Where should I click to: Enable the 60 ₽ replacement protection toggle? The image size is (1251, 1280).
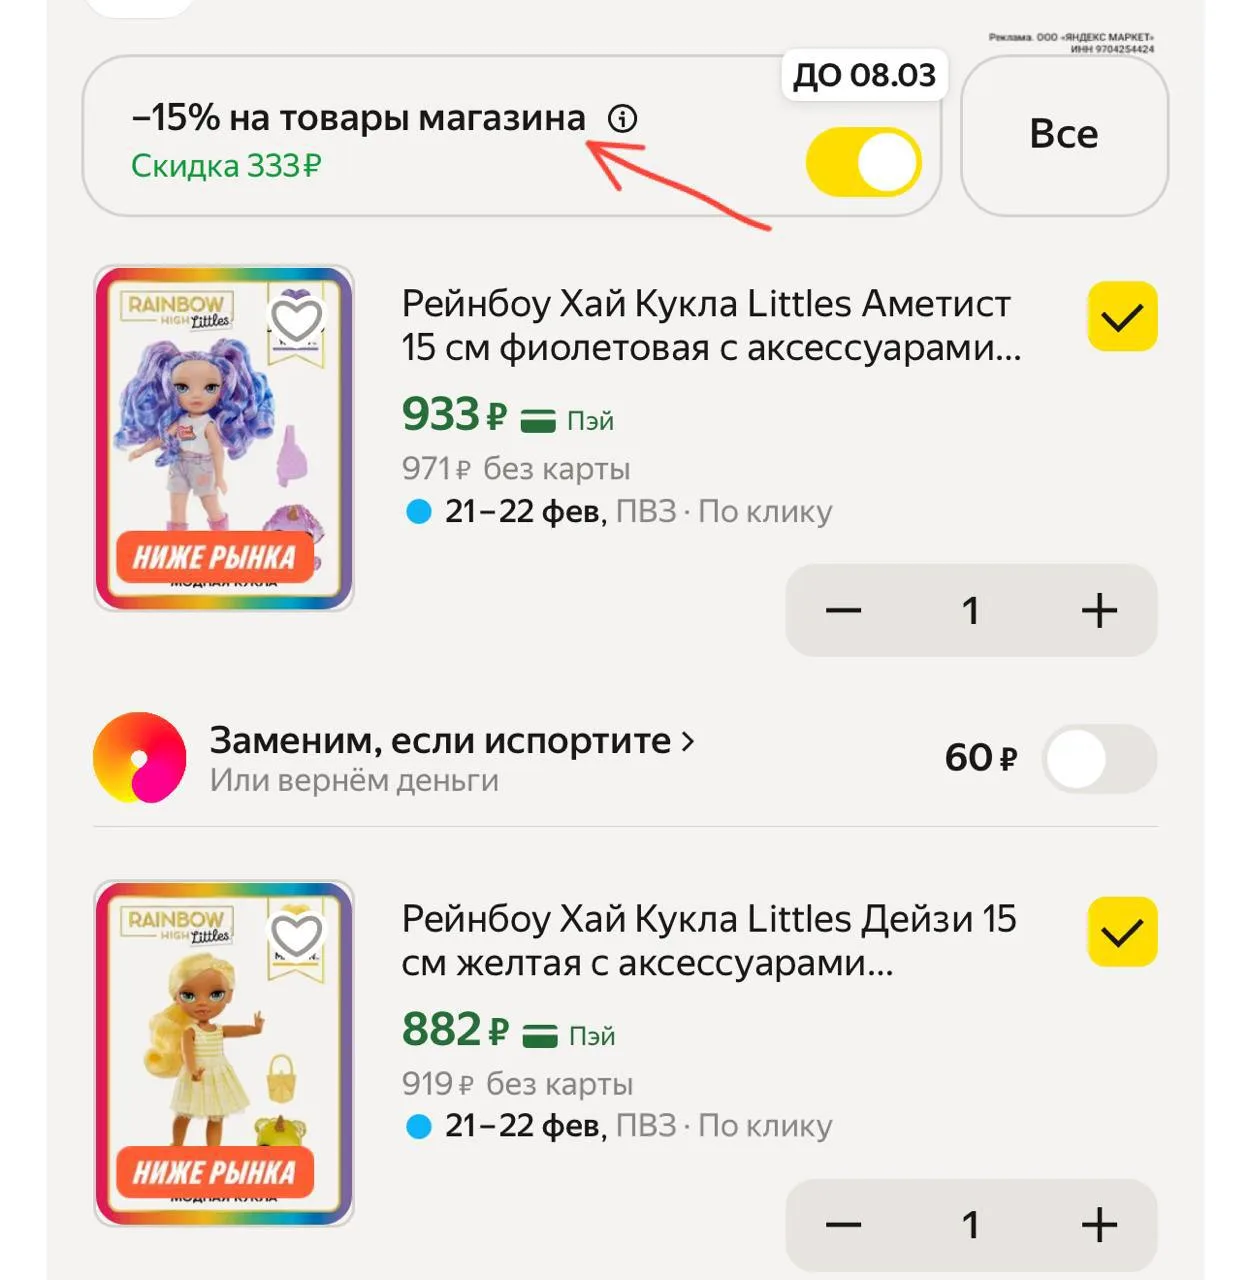[1099, 759]
